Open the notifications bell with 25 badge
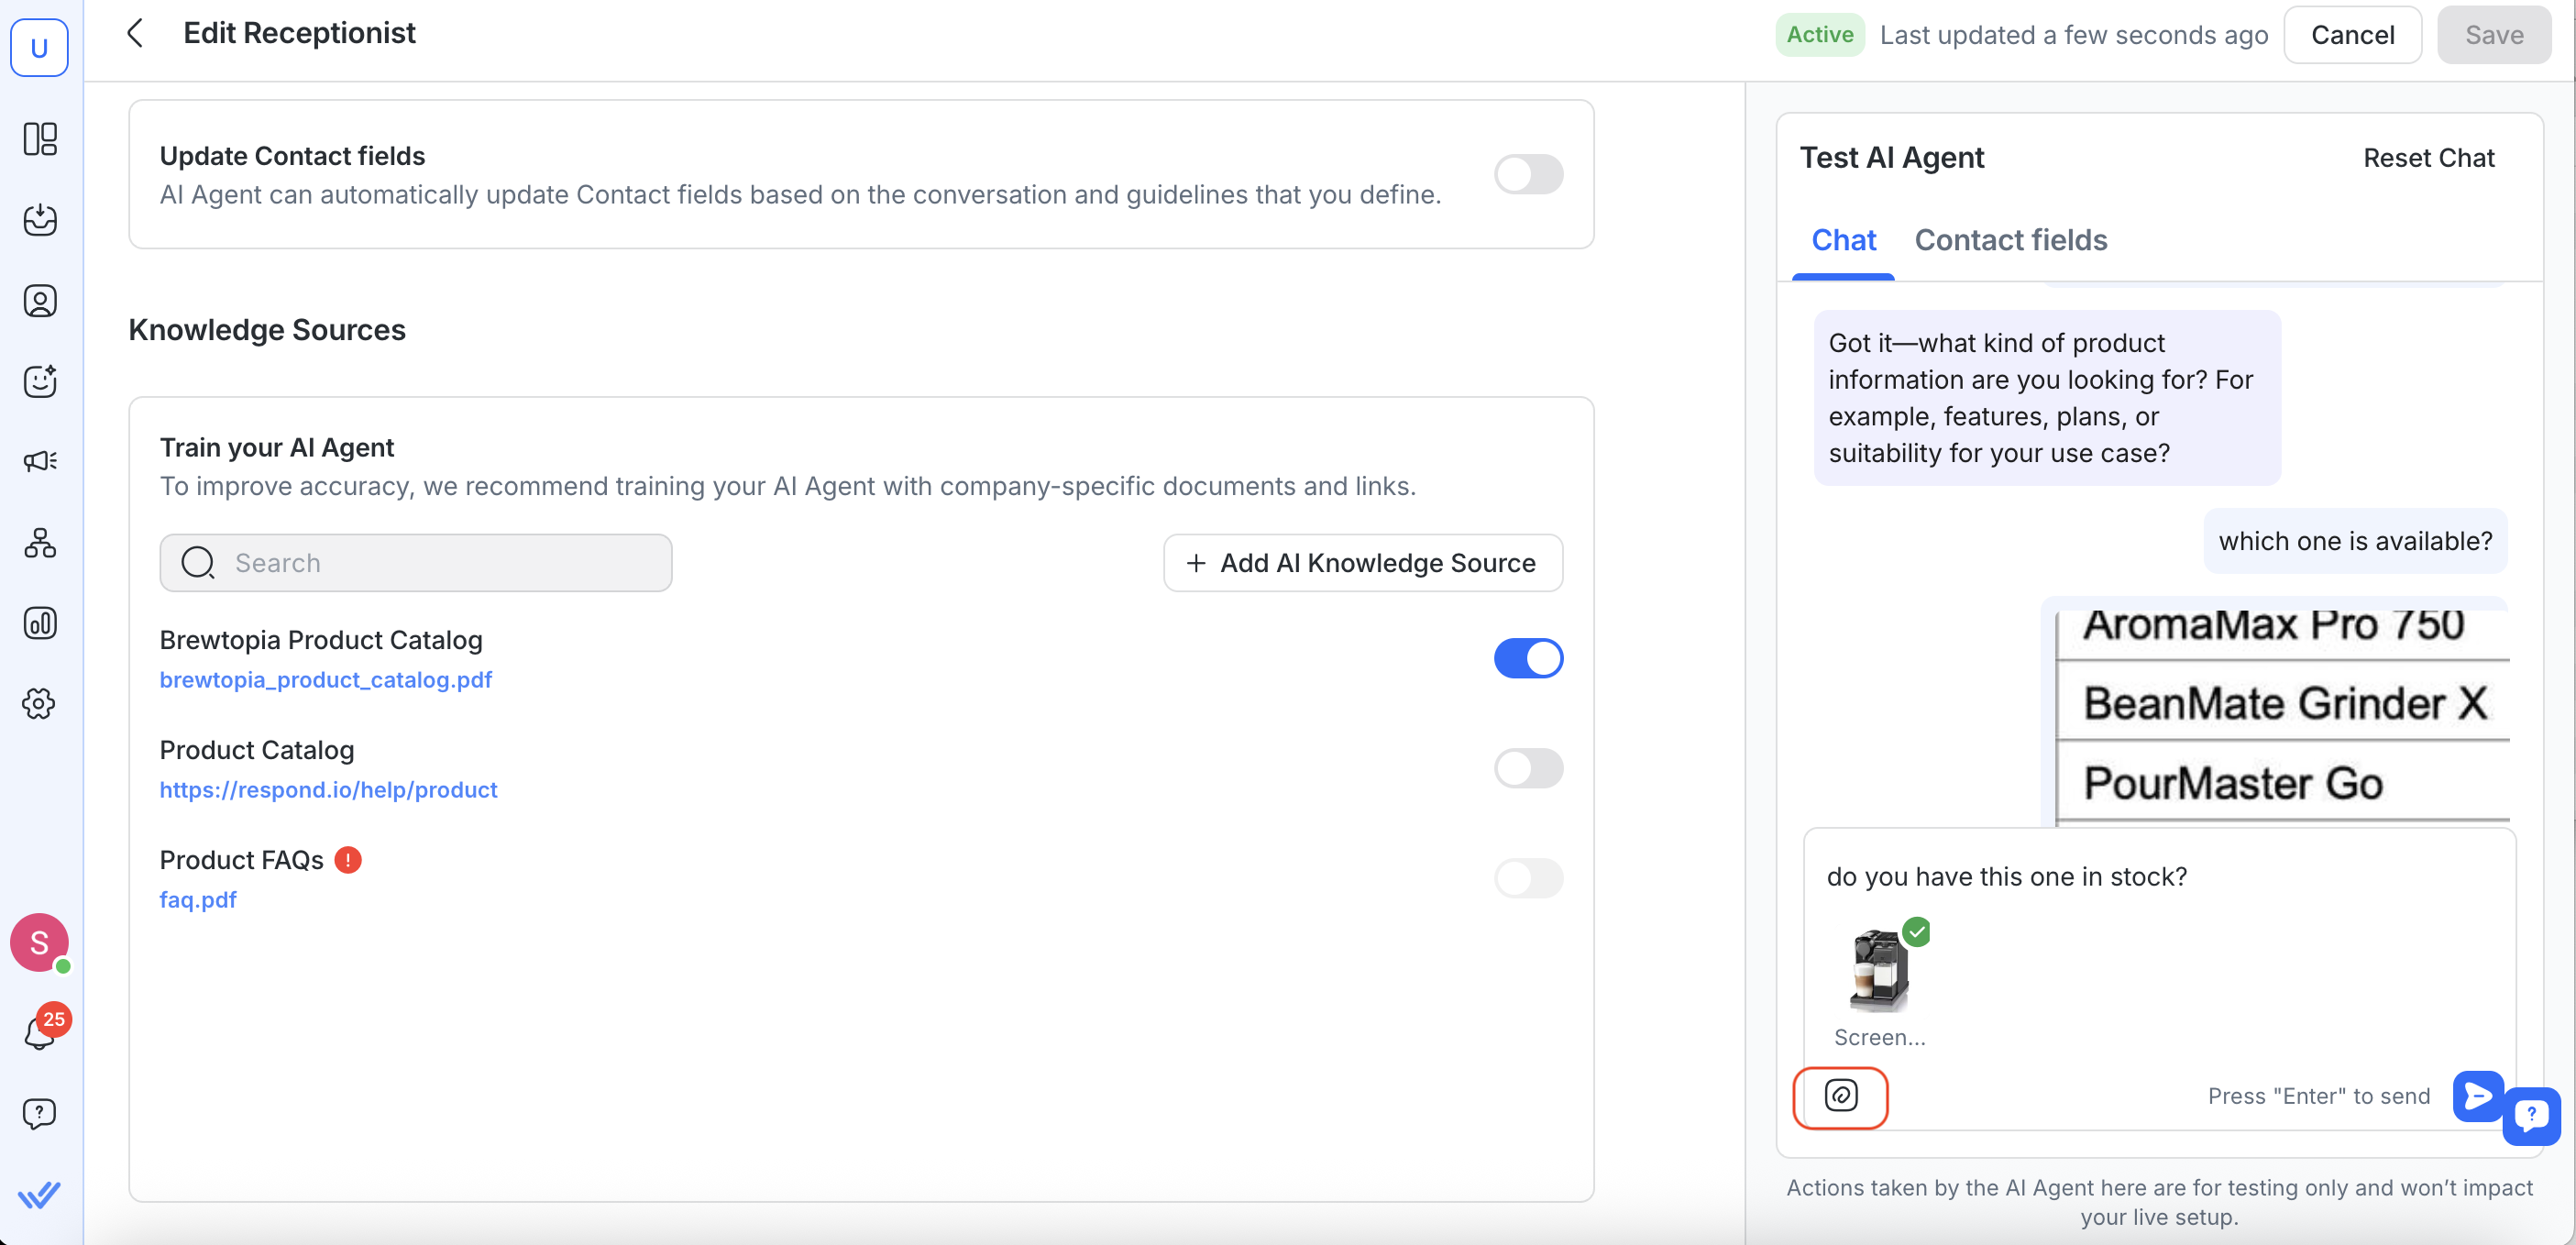The image size is (2576, 1245). (x=40, y=1032)
